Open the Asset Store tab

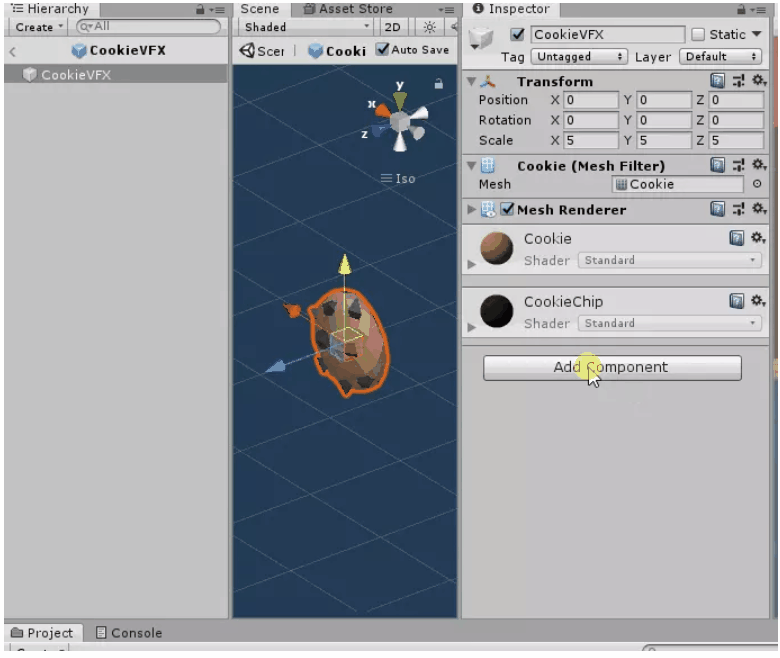(349, 9)
